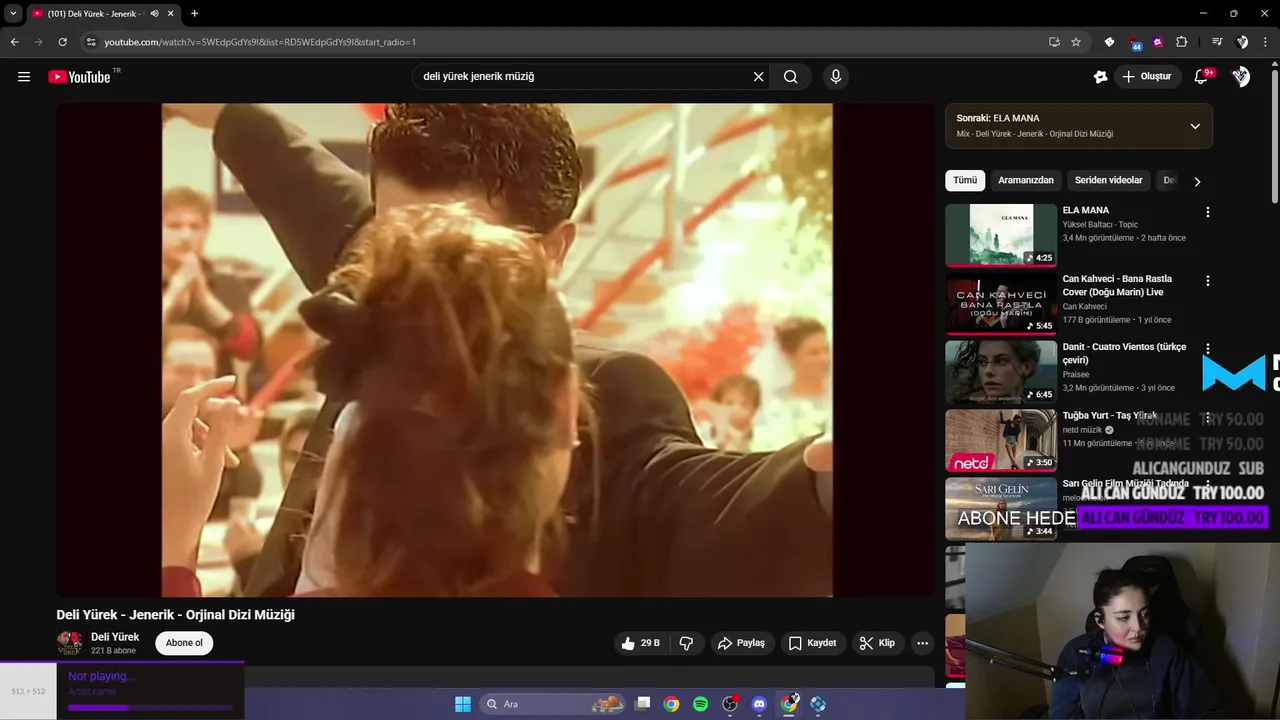Open the Danit Cuatro Vientos thumbnail
The image size is (1280, 720).
[1001, 372]
